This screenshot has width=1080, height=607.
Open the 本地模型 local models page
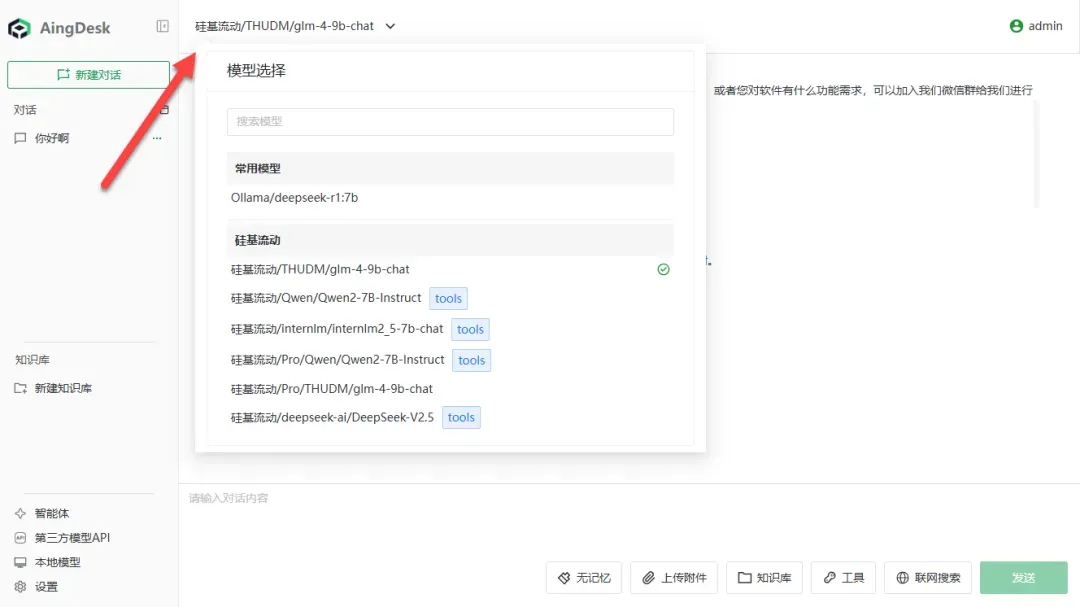click(57, 562)
